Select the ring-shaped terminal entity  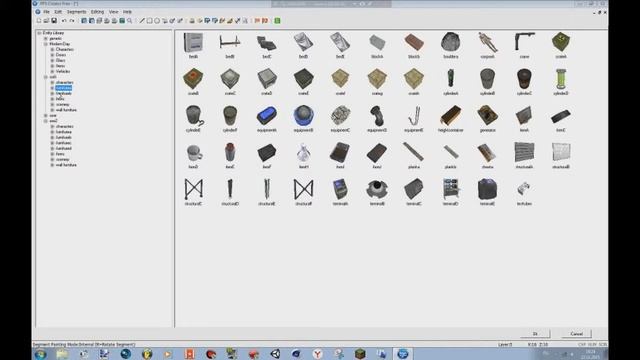pos(377,189)
